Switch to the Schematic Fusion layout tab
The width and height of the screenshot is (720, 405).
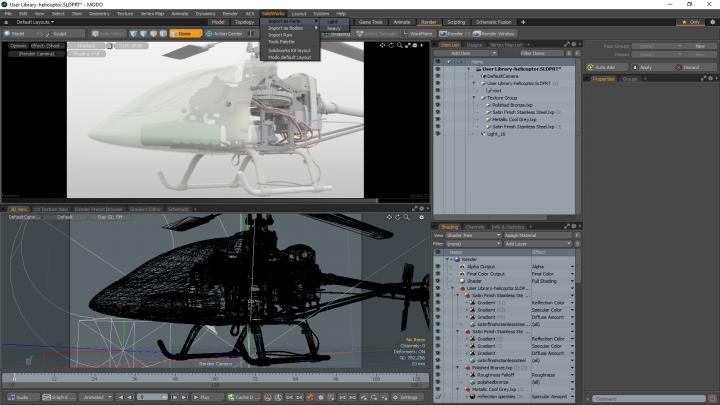[x=494, y=22]
